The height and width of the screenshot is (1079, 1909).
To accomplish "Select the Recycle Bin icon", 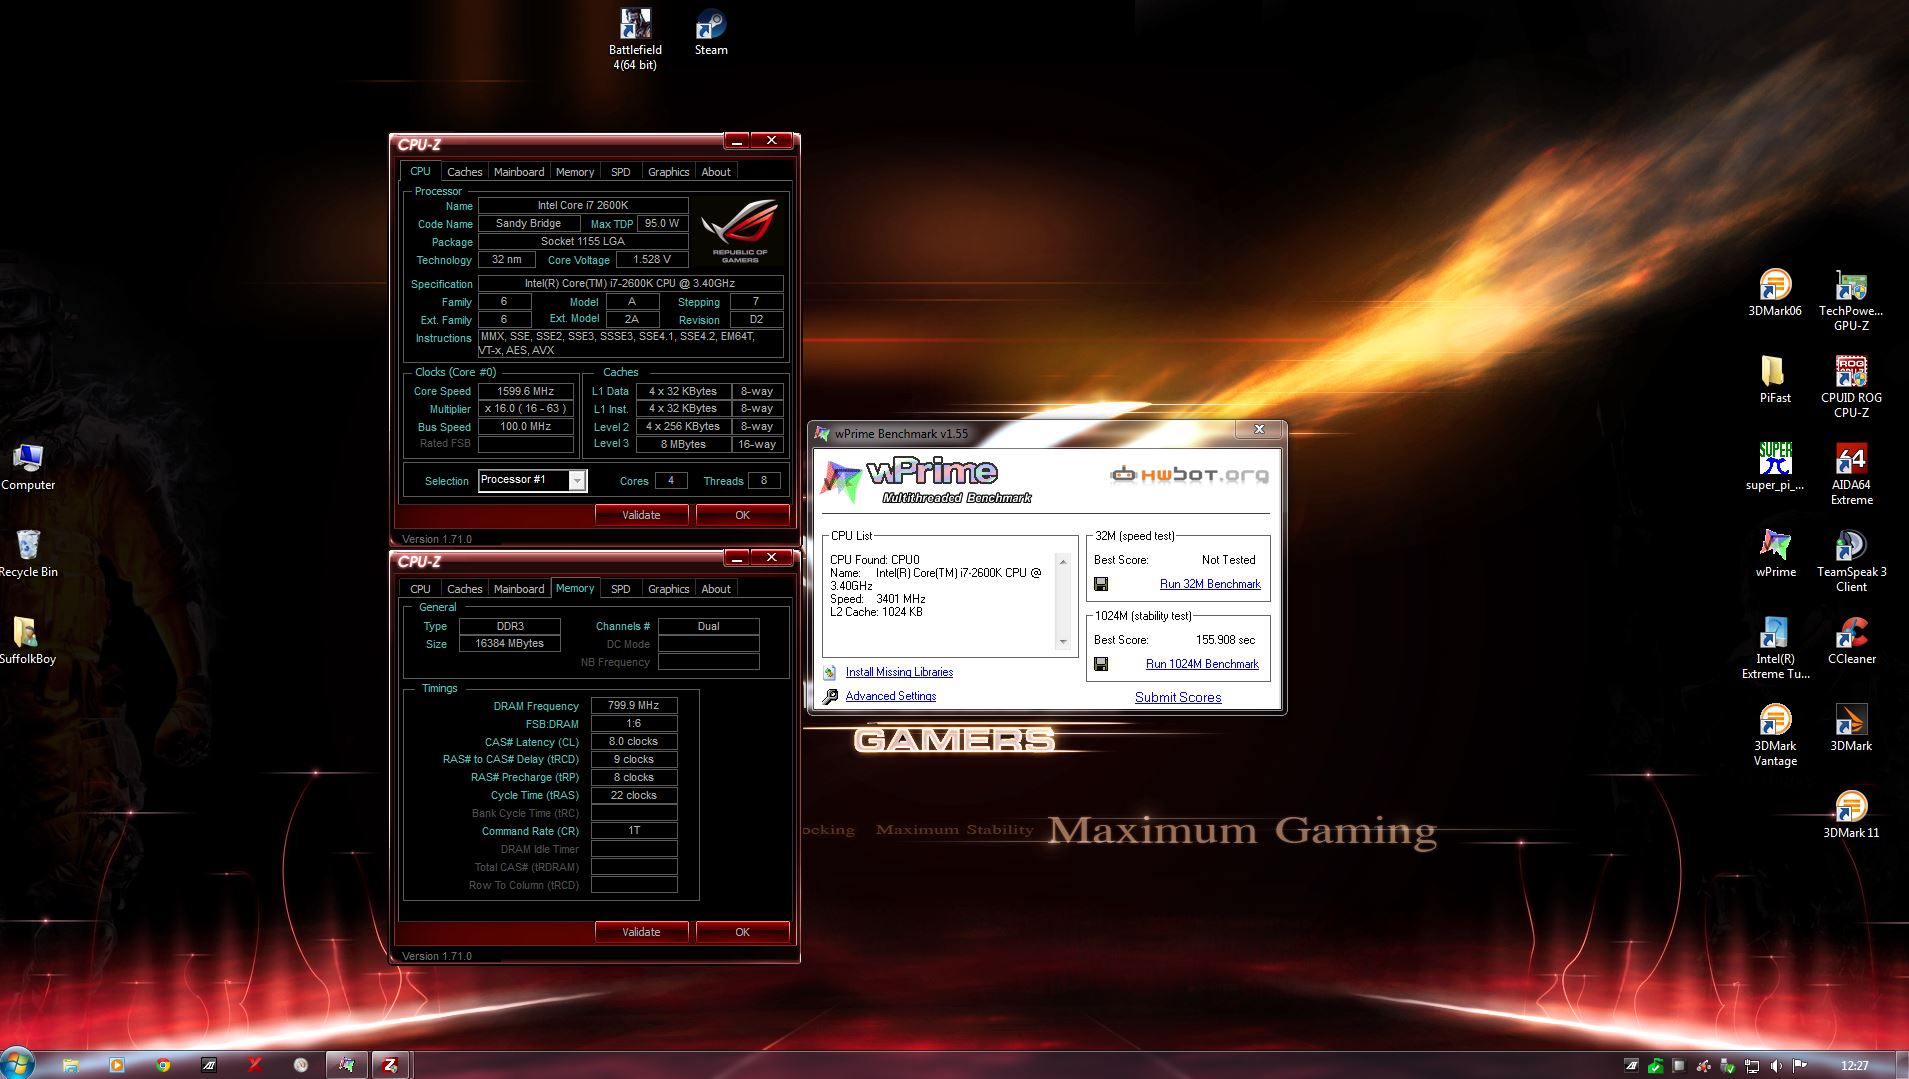I will click(x=28, y=554).
